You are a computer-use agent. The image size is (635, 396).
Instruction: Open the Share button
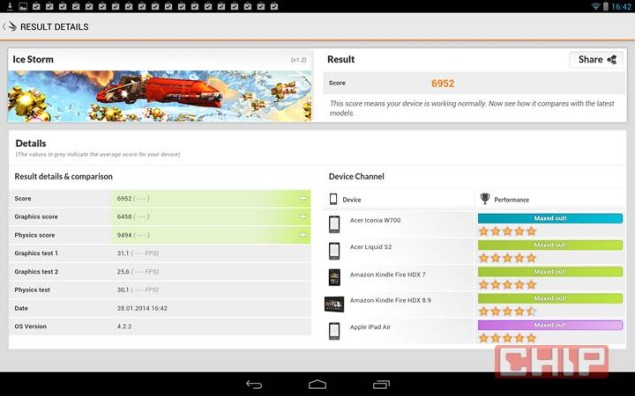596,60
